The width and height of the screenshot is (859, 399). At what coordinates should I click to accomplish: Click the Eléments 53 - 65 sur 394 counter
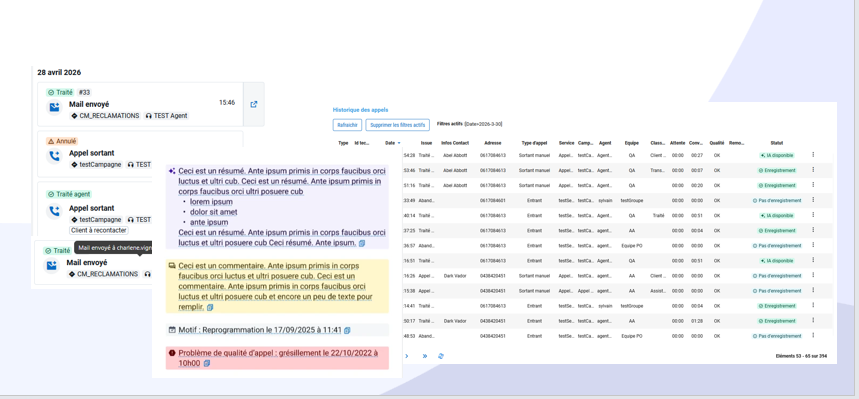tap(801, 356)
